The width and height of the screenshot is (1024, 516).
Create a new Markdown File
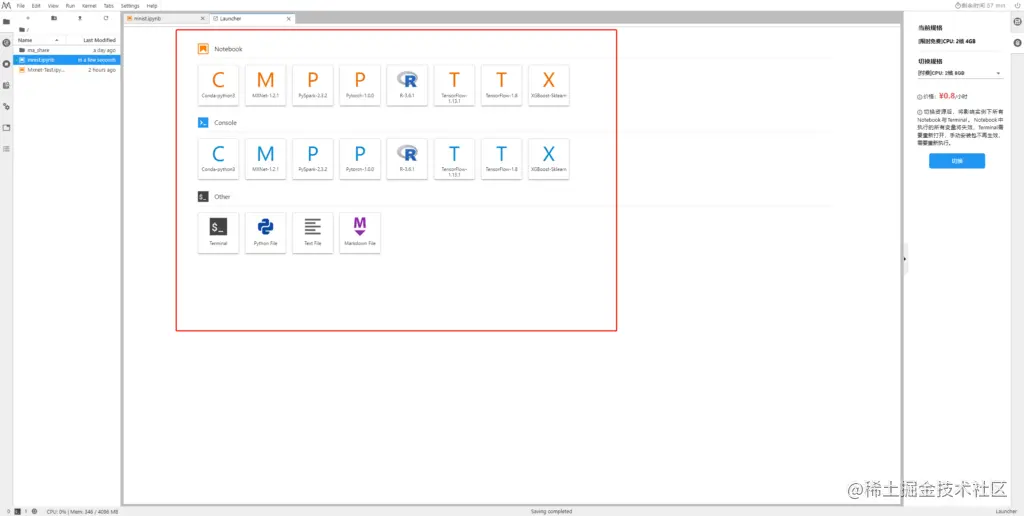(360, 233)
